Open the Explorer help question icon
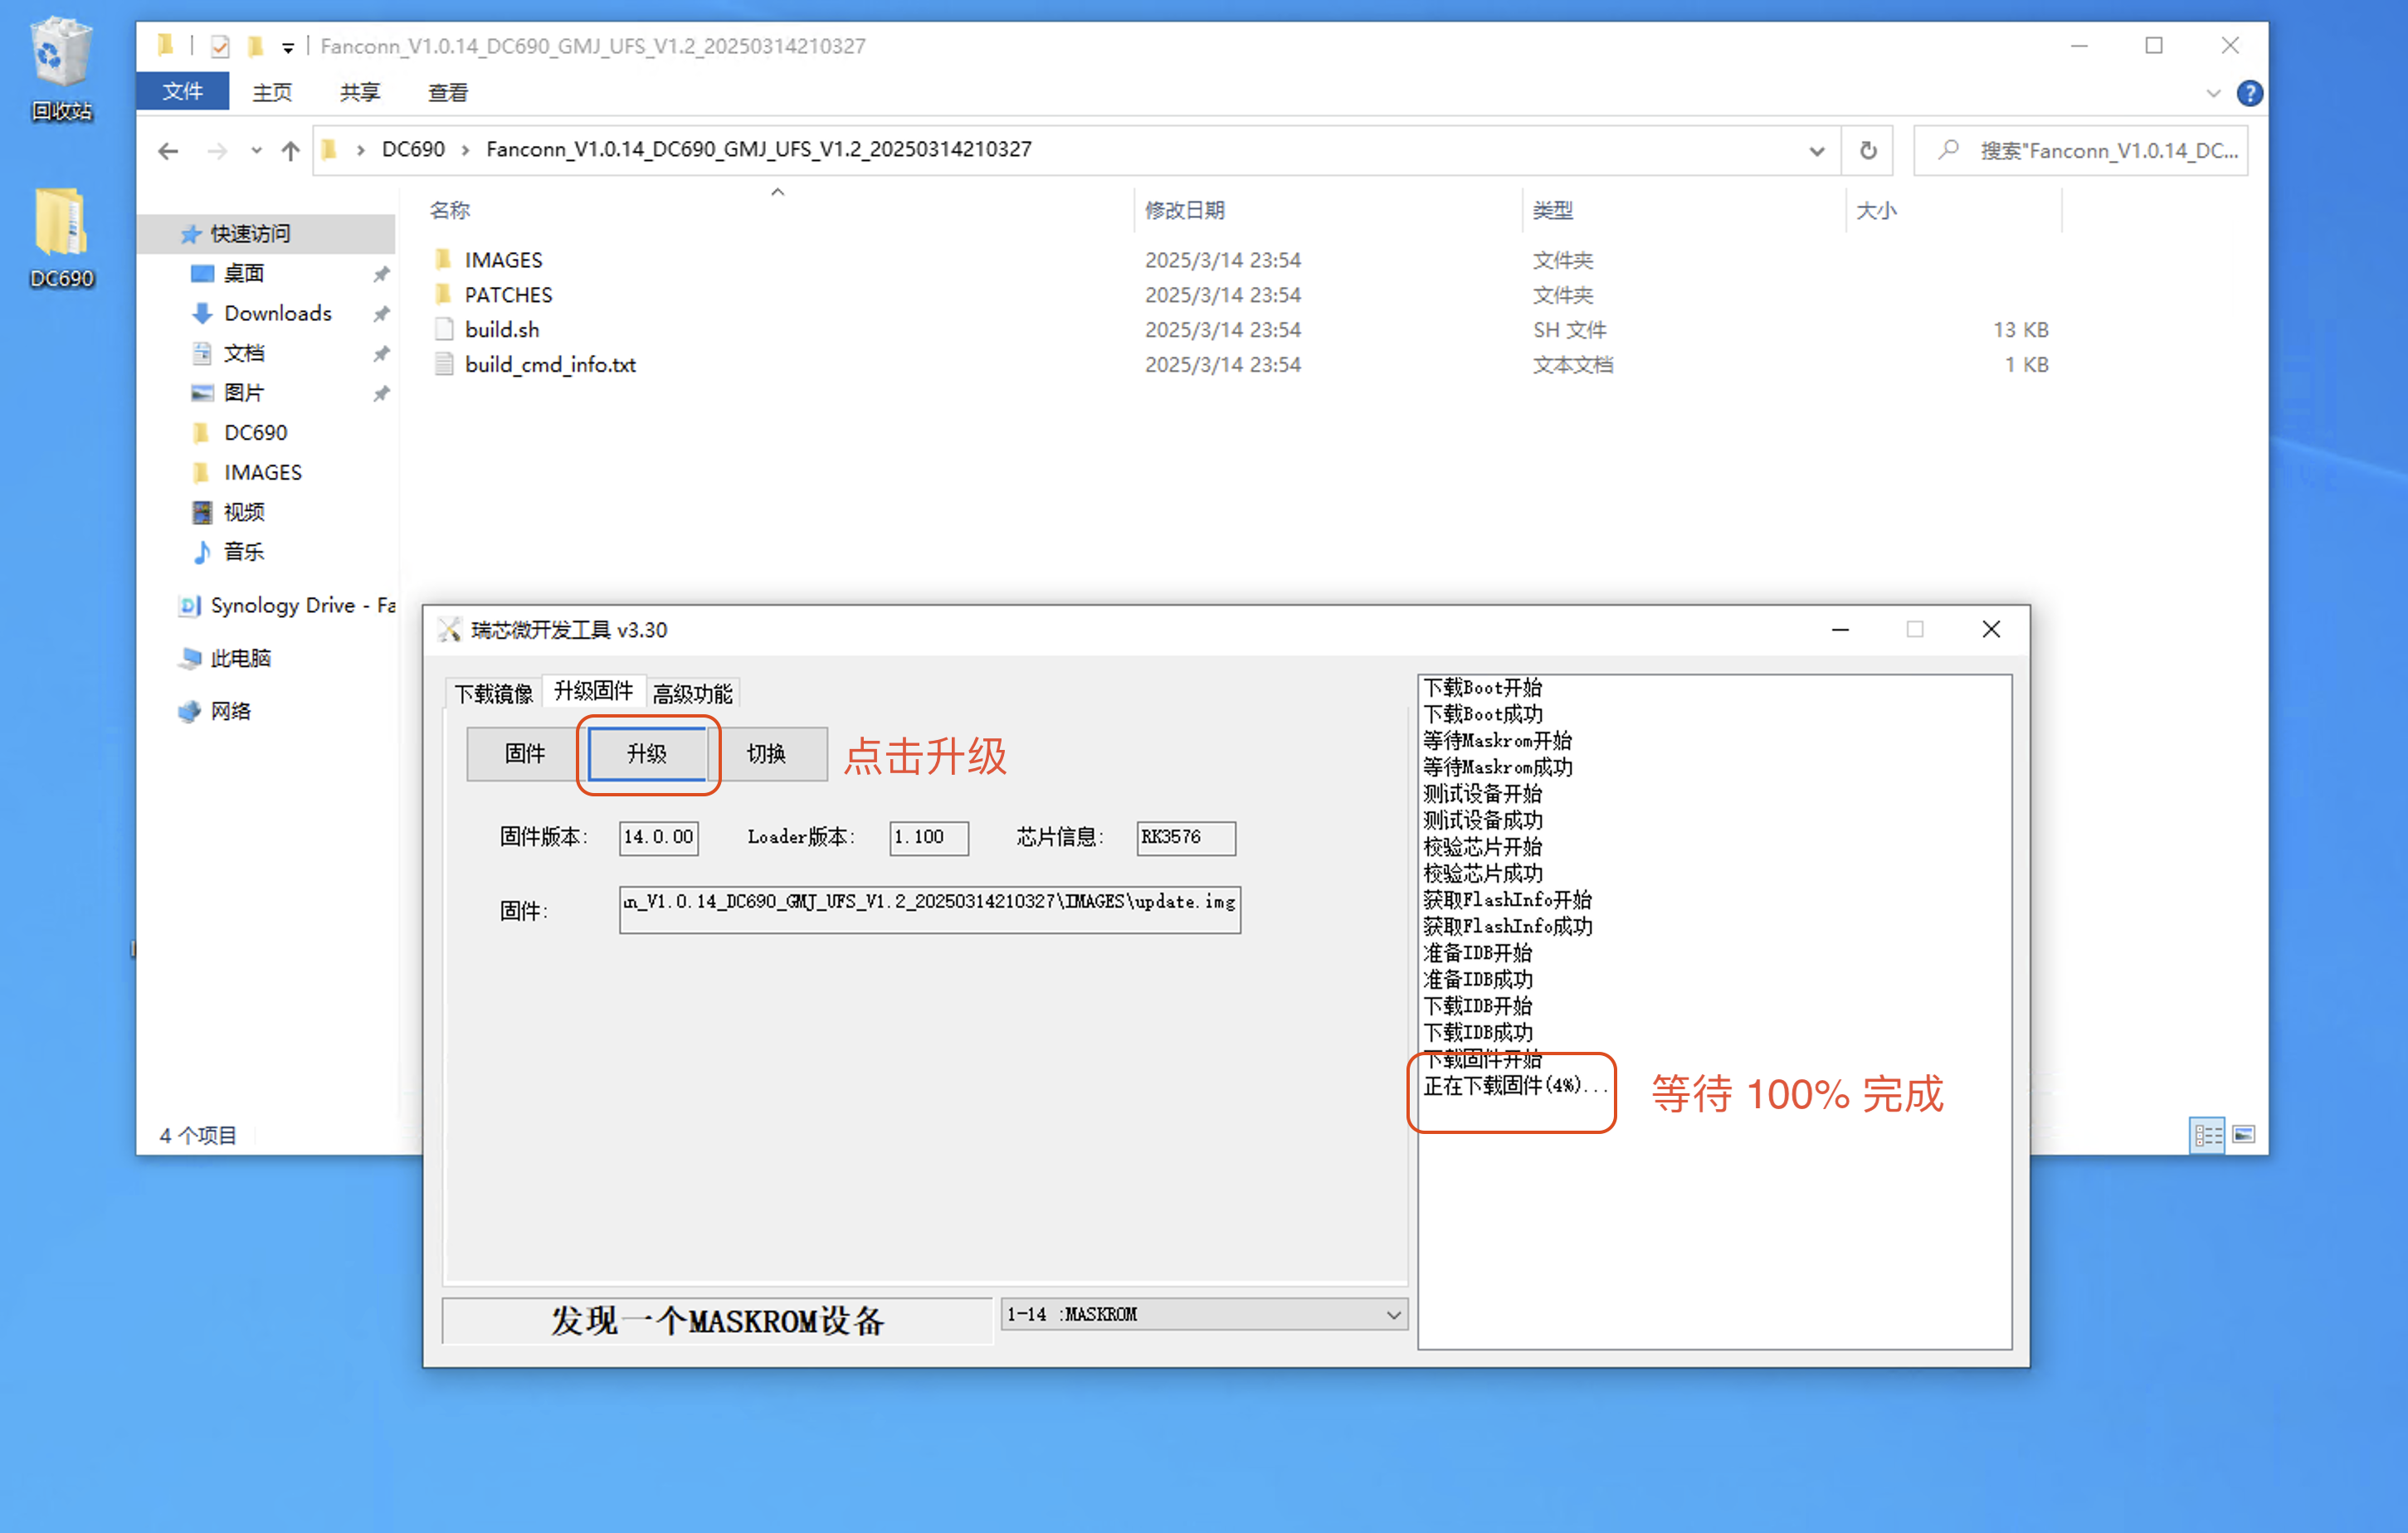Viewport: 2408px width, 1533px height. pos(2250,93)
